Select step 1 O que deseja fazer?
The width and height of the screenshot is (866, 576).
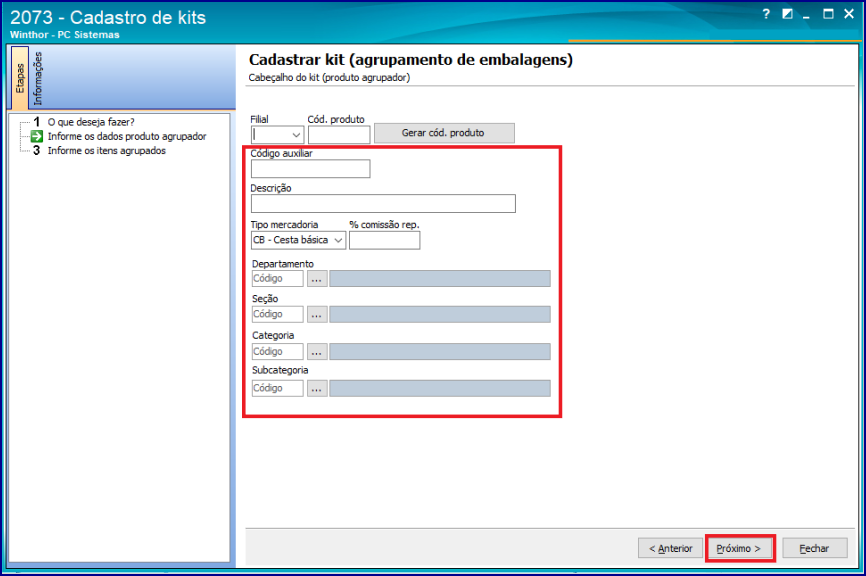(x=91, y=122)
